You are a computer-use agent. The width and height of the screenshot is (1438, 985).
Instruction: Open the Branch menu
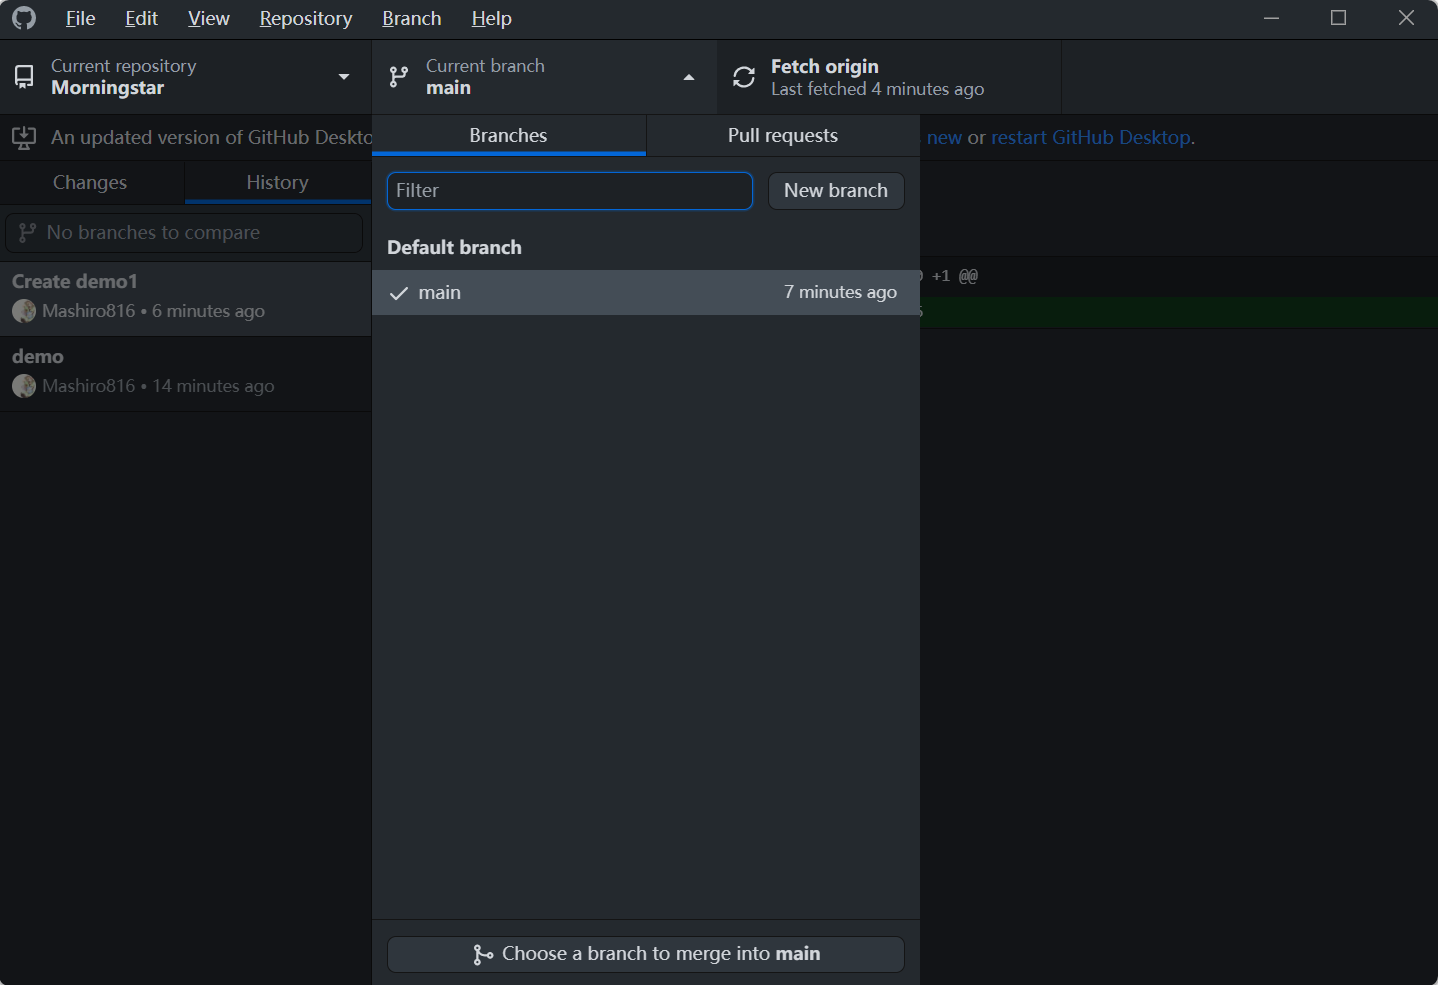[x=411, y=18]
